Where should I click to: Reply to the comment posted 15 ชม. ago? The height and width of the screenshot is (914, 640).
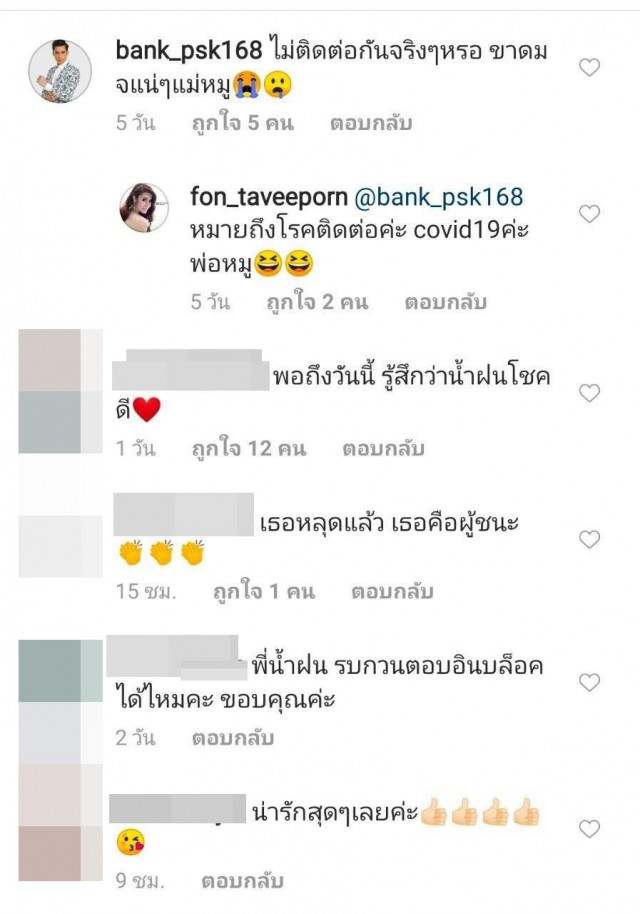(392, 591)
